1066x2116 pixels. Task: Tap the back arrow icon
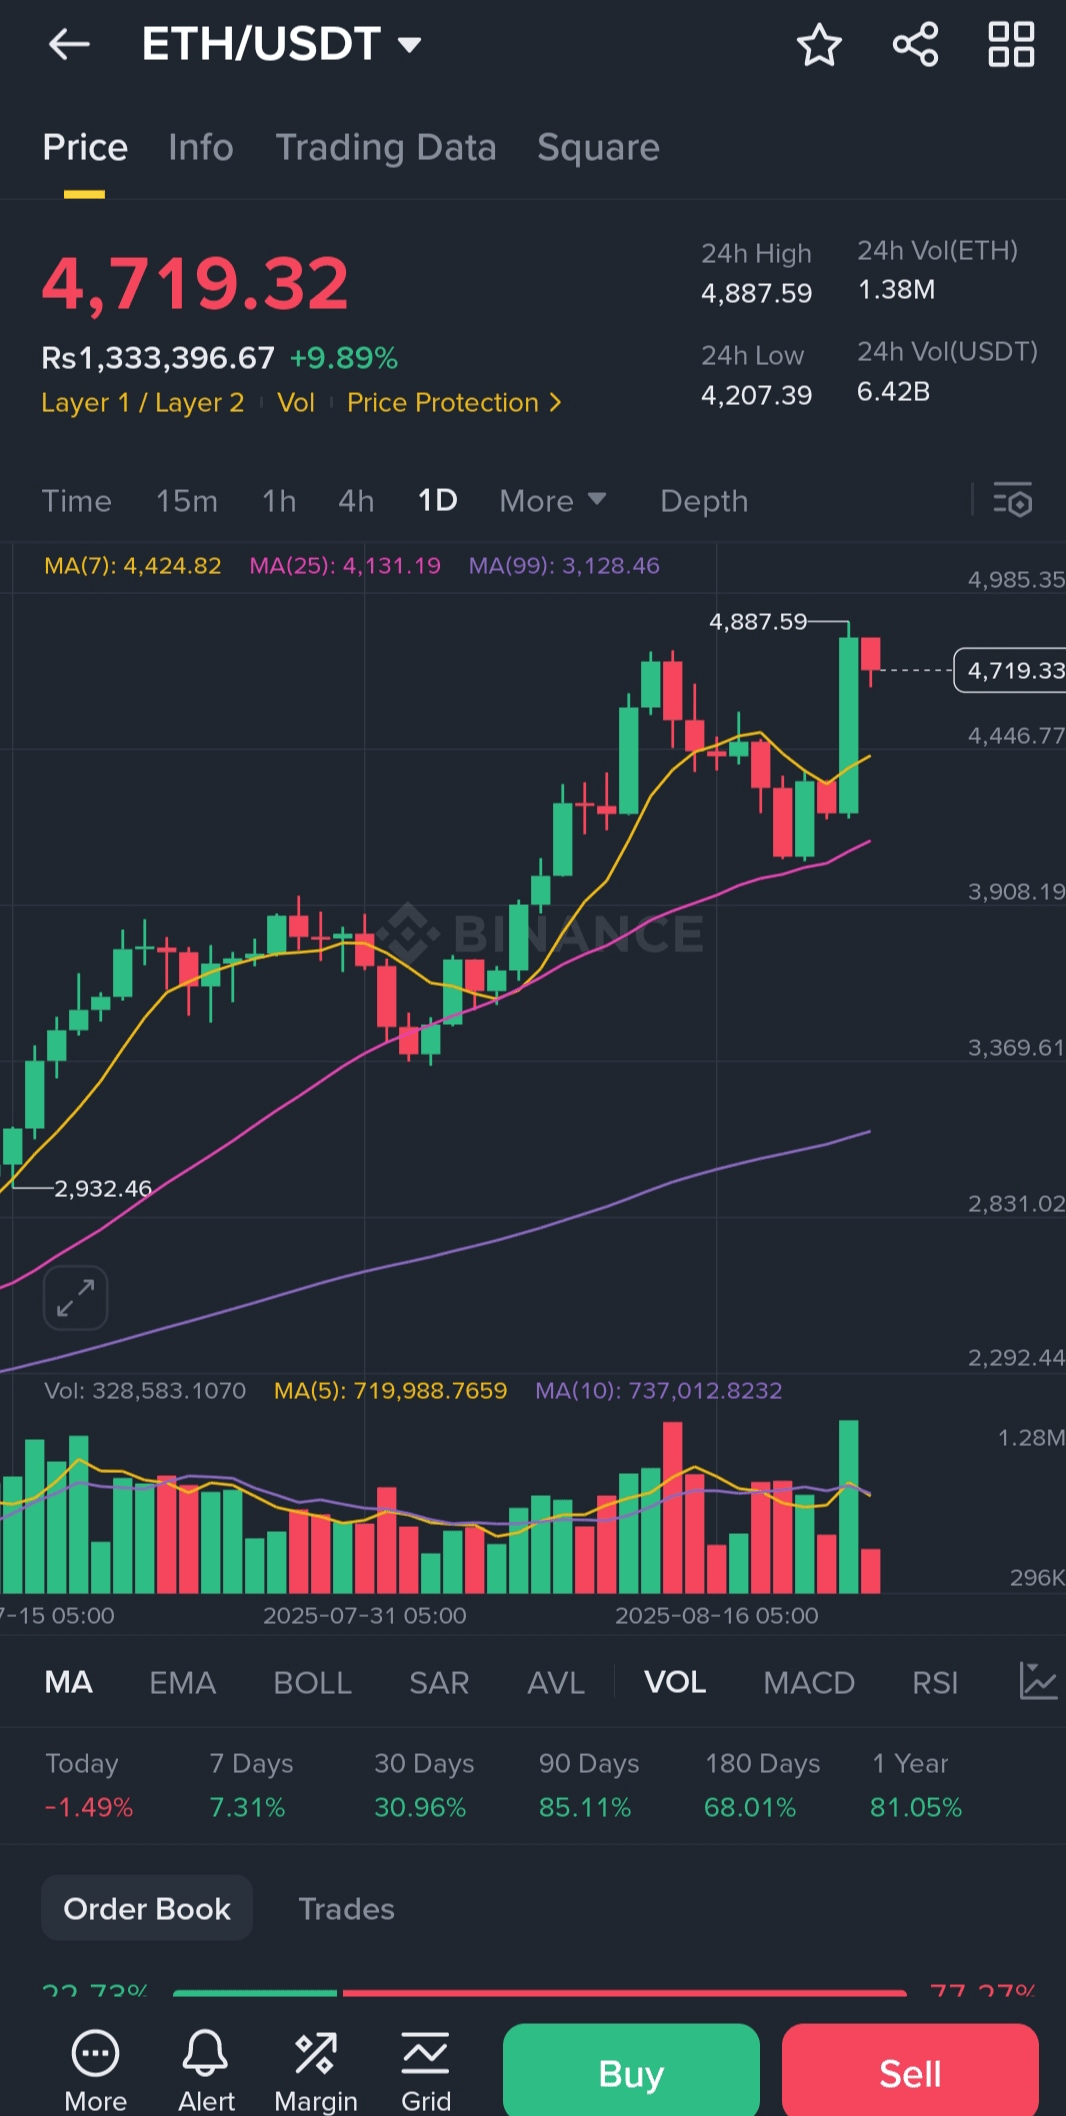(x=69, y=44)
